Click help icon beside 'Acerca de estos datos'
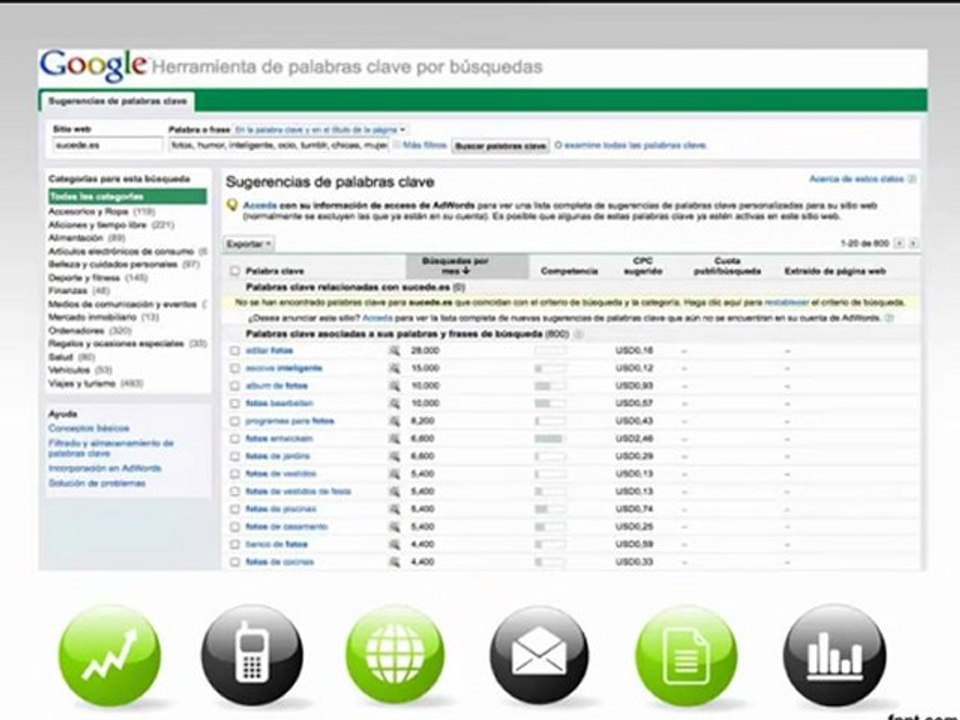This screenshot has height=720, width=960. coord(912,179)
